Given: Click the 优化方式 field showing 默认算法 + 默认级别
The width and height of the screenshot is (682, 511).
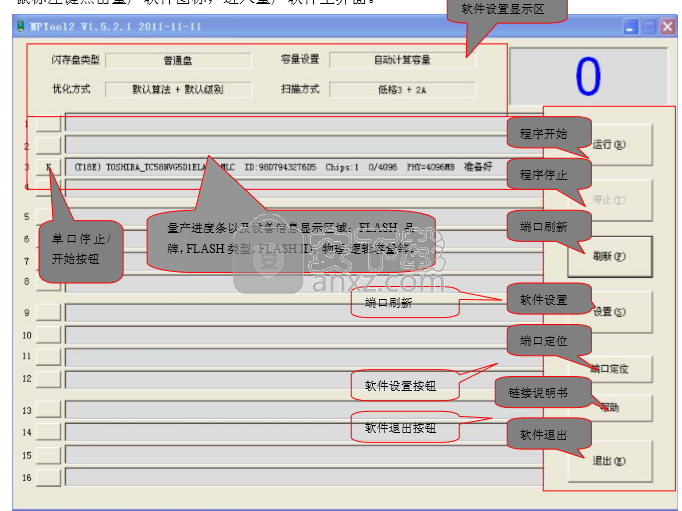Looking at the screenshot, I should [178, 90].
